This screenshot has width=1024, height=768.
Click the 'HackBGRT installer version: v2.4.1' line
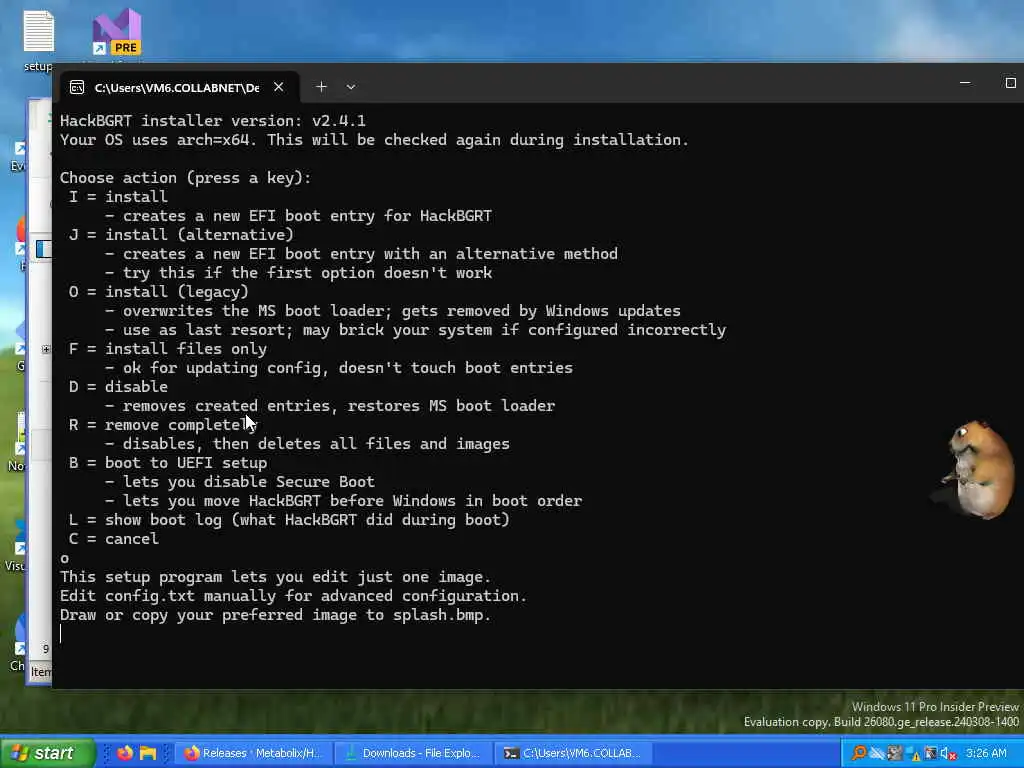coord(213,121)
